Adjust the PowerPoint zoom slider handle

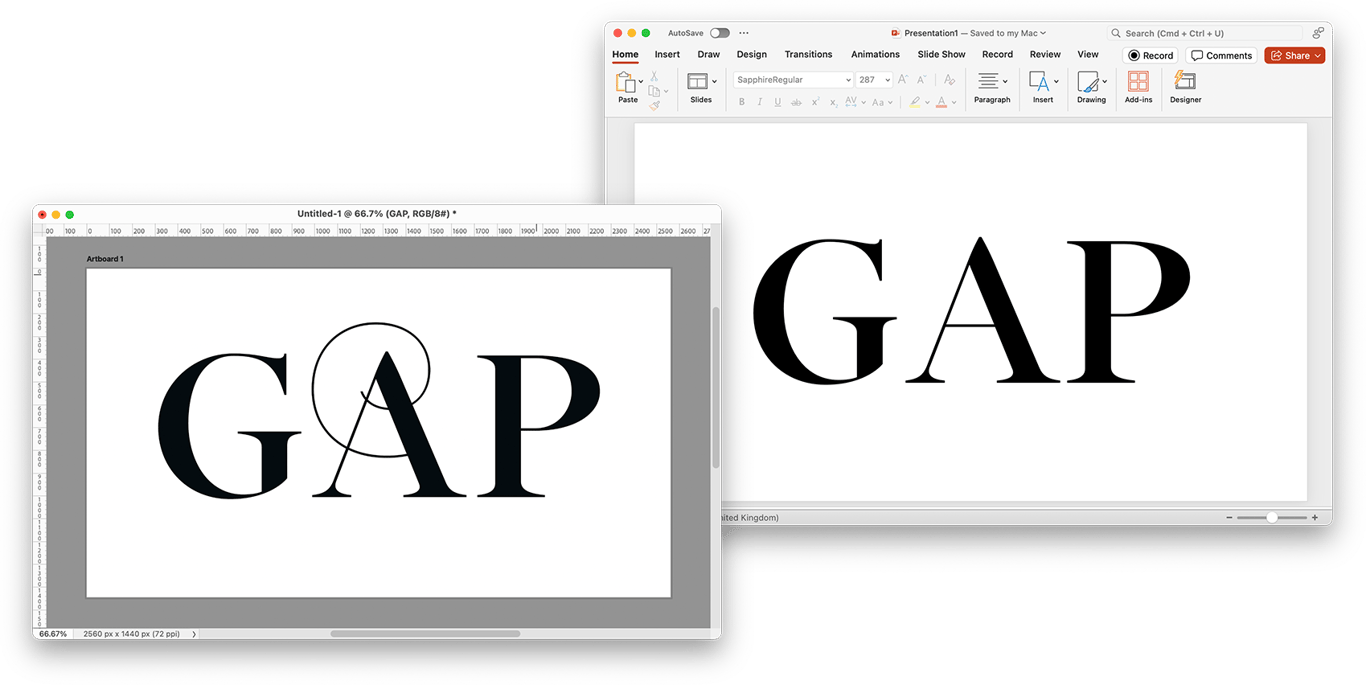pos(1271,518)
